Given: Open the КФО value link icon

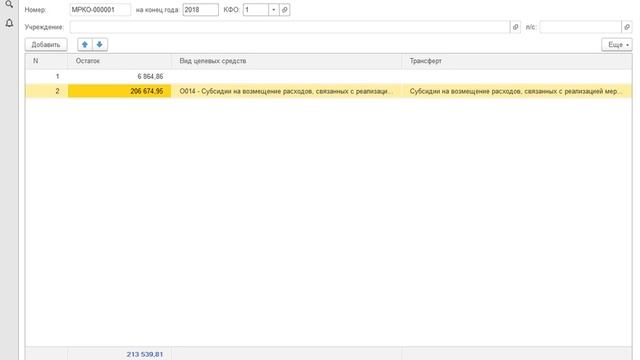Looking at the screenshot, I should (x=285, y=10).
